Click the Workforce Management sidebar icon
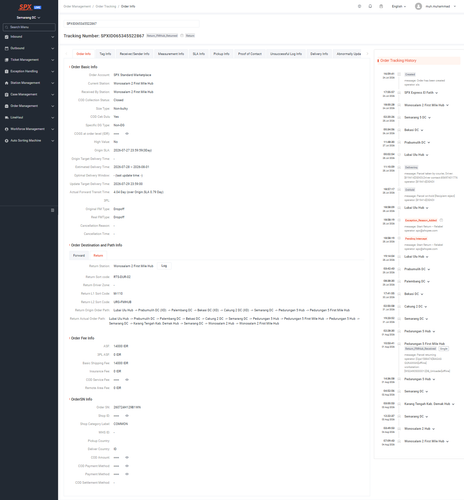Screen dimensions: 464x500 (6, 129)
